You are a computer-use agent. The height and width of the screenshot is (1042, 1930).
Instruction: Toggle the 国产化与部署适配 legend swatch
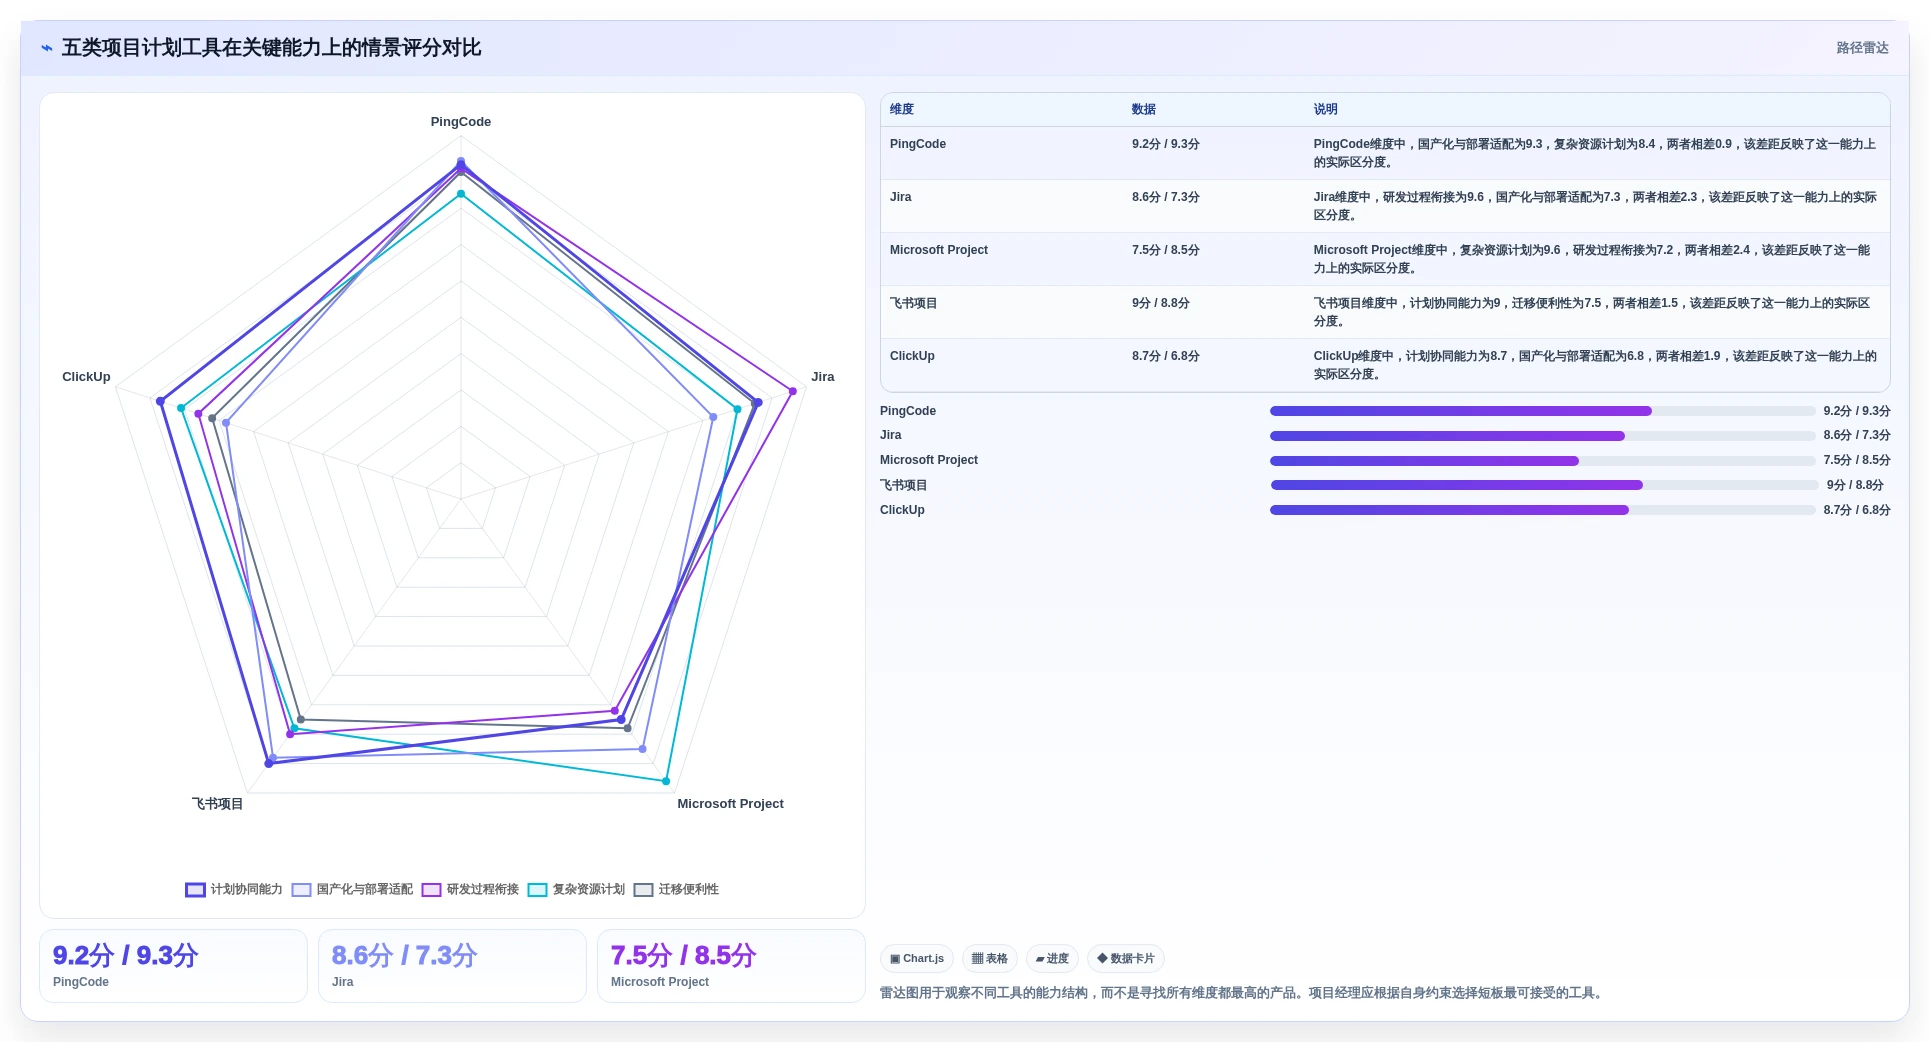pos(301,890)
